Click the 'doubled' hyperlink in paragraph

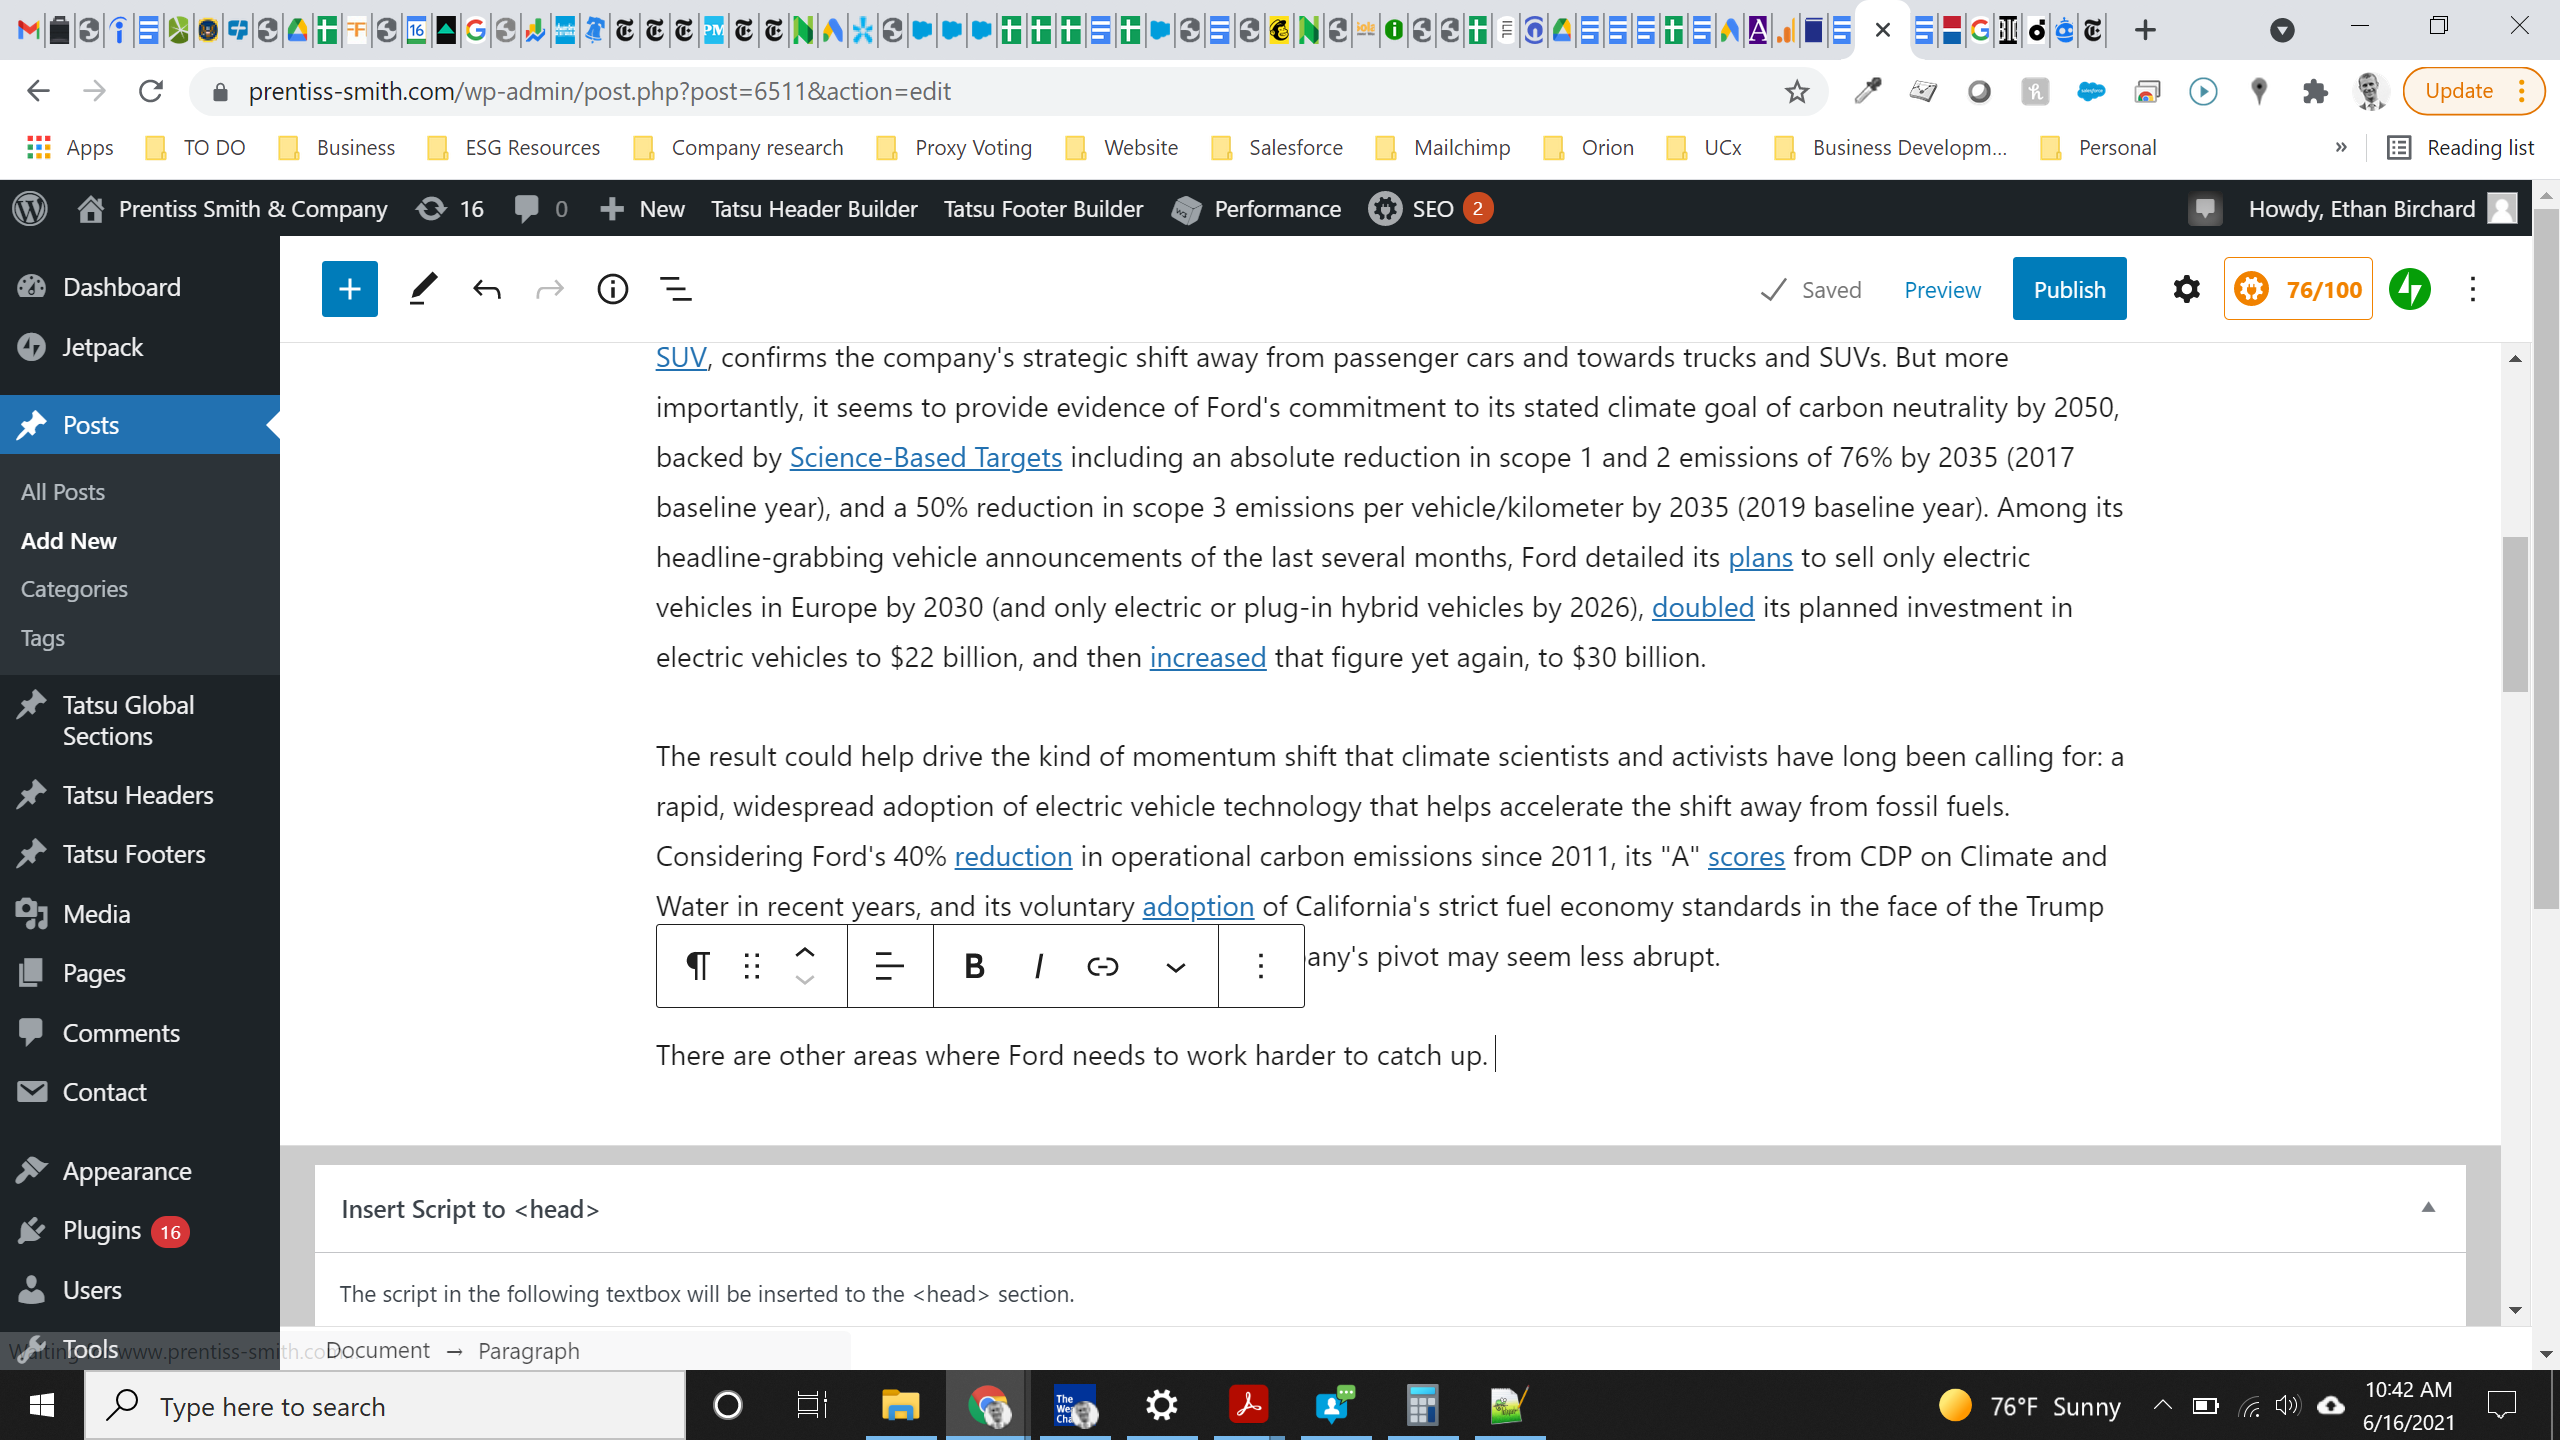pos(1702,607)
